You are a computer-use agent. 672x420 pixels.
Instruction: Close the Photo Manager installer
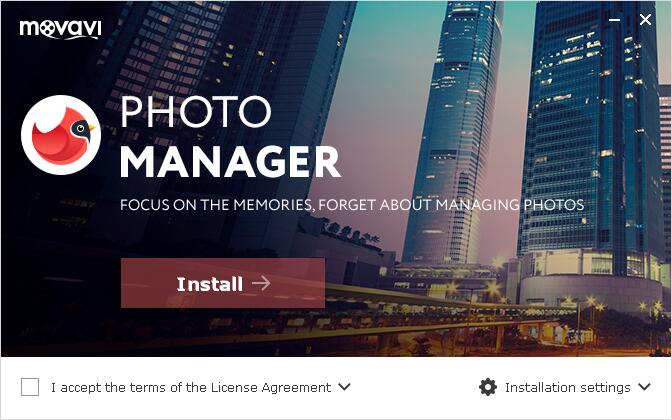(x=645, y=20)
